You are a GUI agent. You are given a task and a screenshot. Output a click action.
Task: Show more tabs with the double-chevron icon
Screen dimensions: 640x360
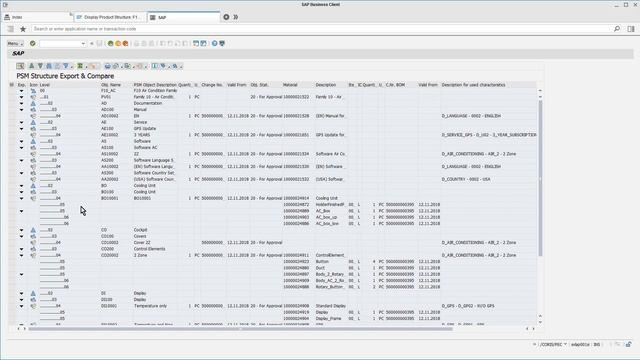236,17
